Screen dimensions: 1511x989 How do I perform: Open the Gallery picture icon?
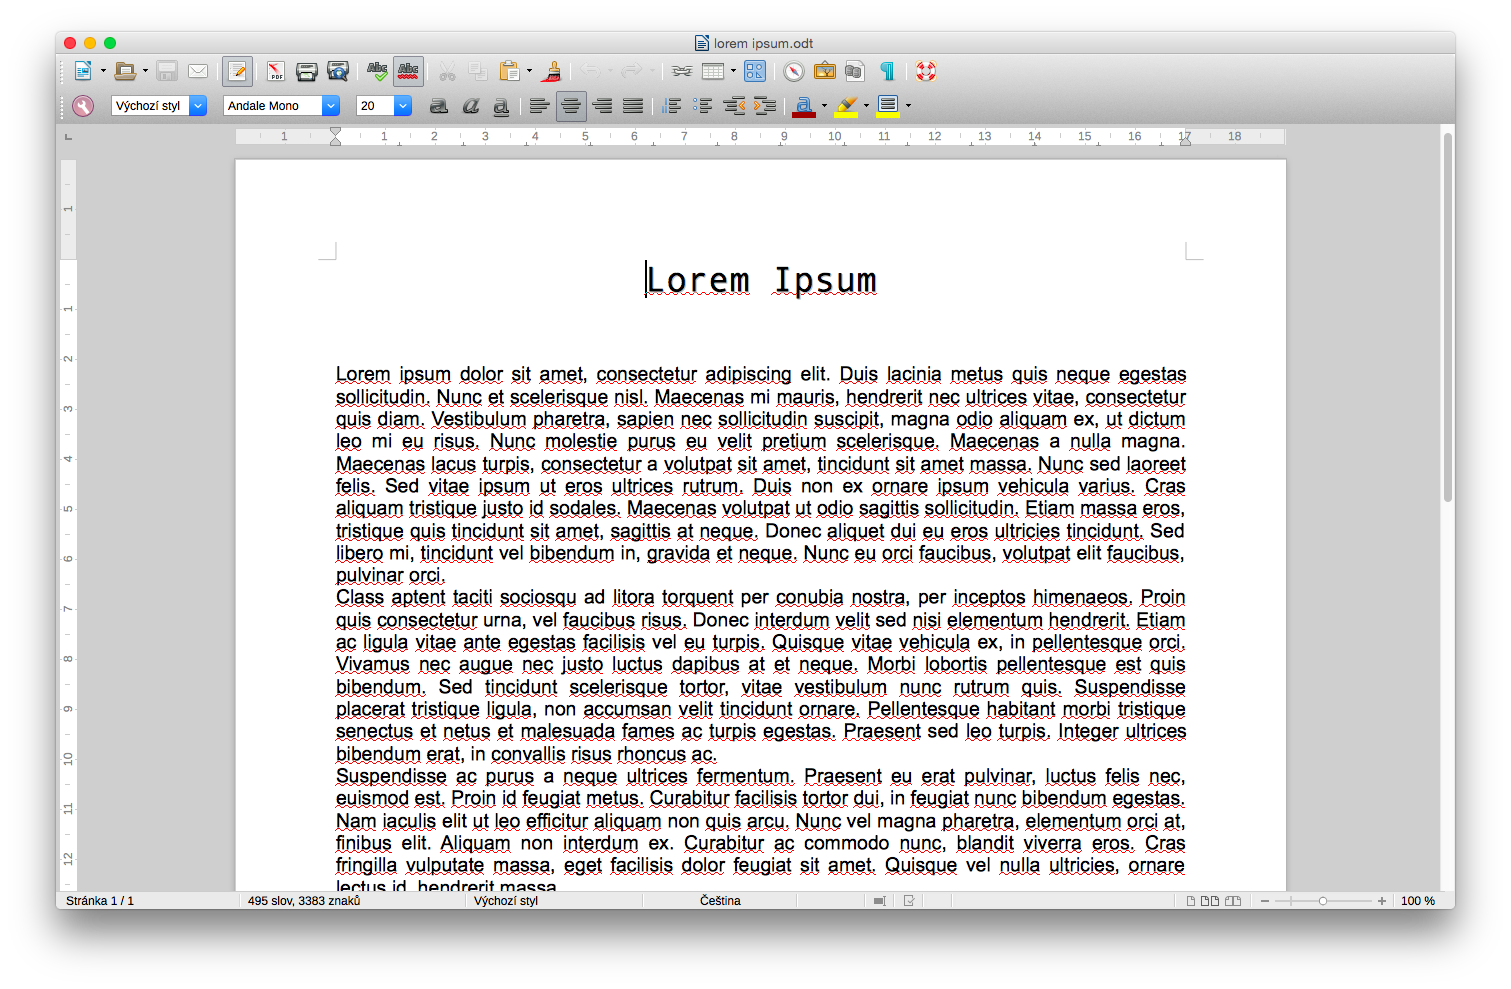pos(824,71)
